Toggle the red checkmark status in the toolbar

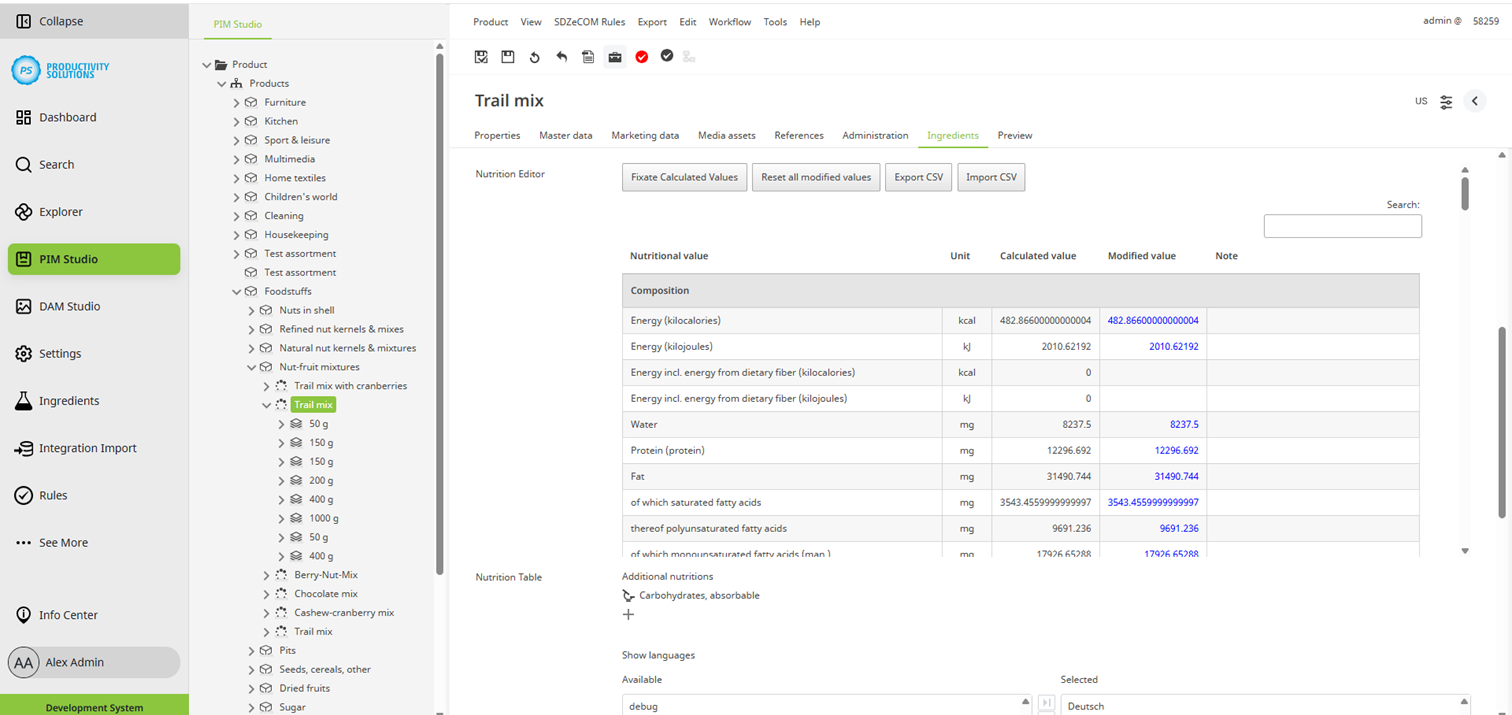point(641,57)
